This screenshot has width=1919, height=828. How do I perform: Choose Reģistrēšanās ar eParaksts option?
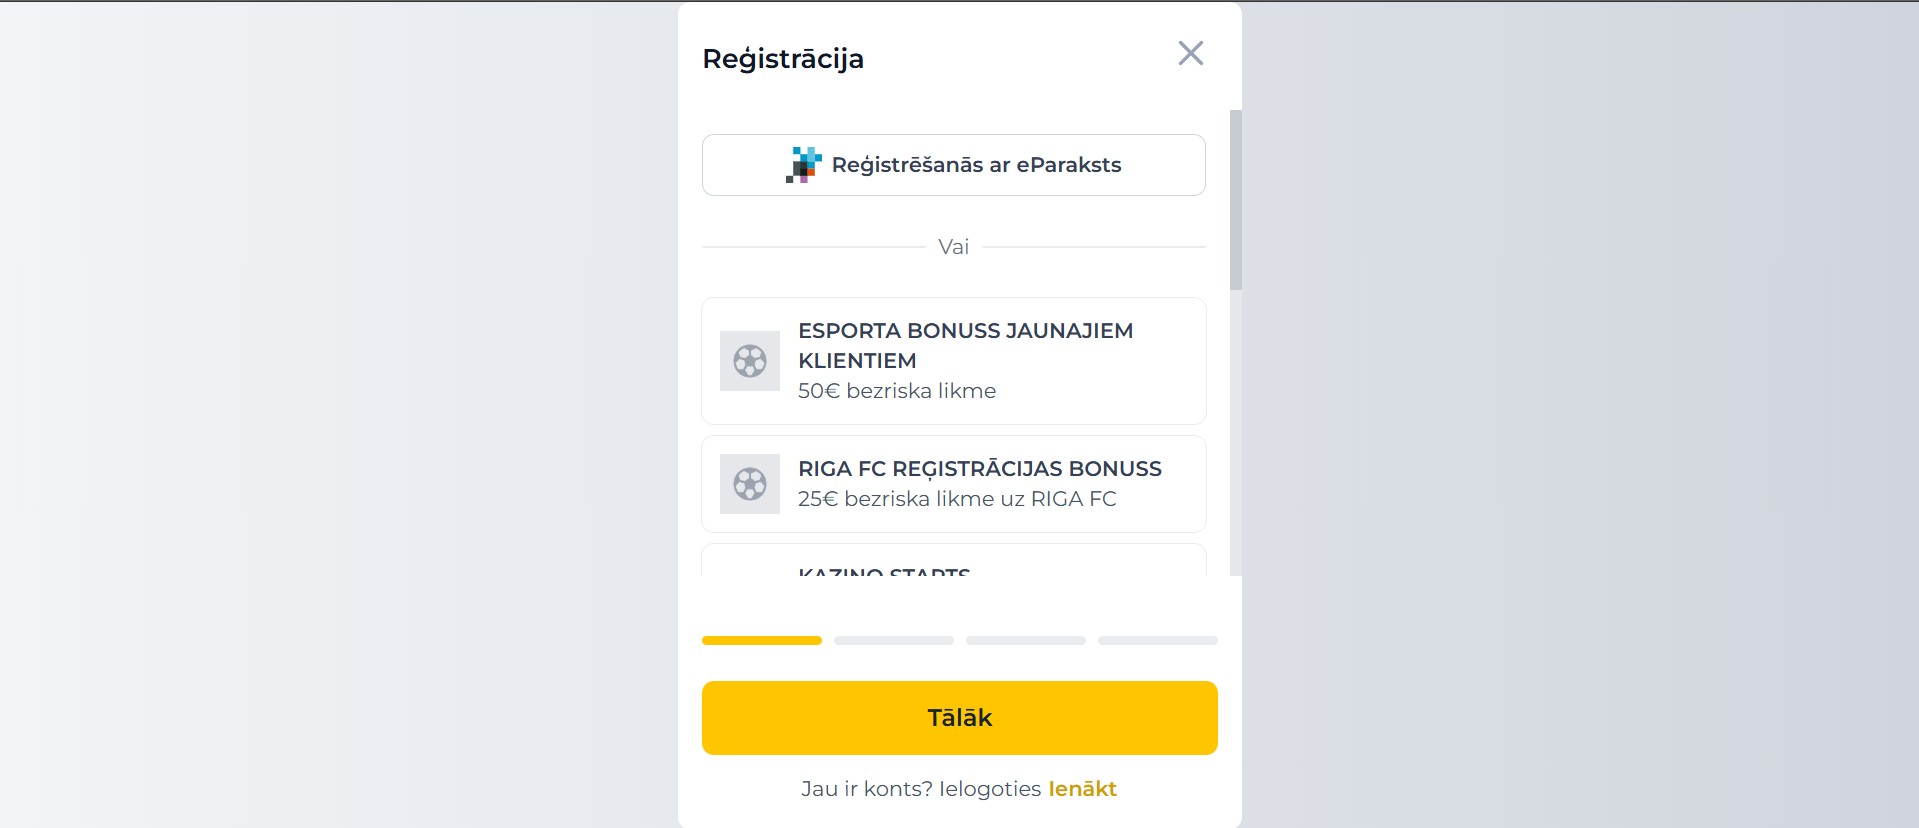[954, 165]
